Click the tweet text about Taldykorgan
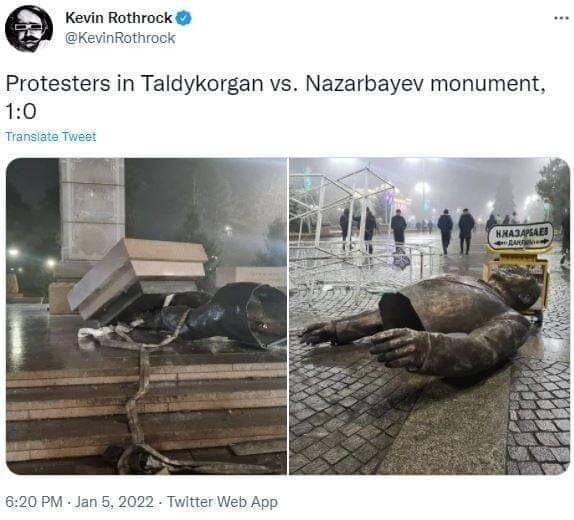Viewport: 574px width, 520px height. [276, 97]
